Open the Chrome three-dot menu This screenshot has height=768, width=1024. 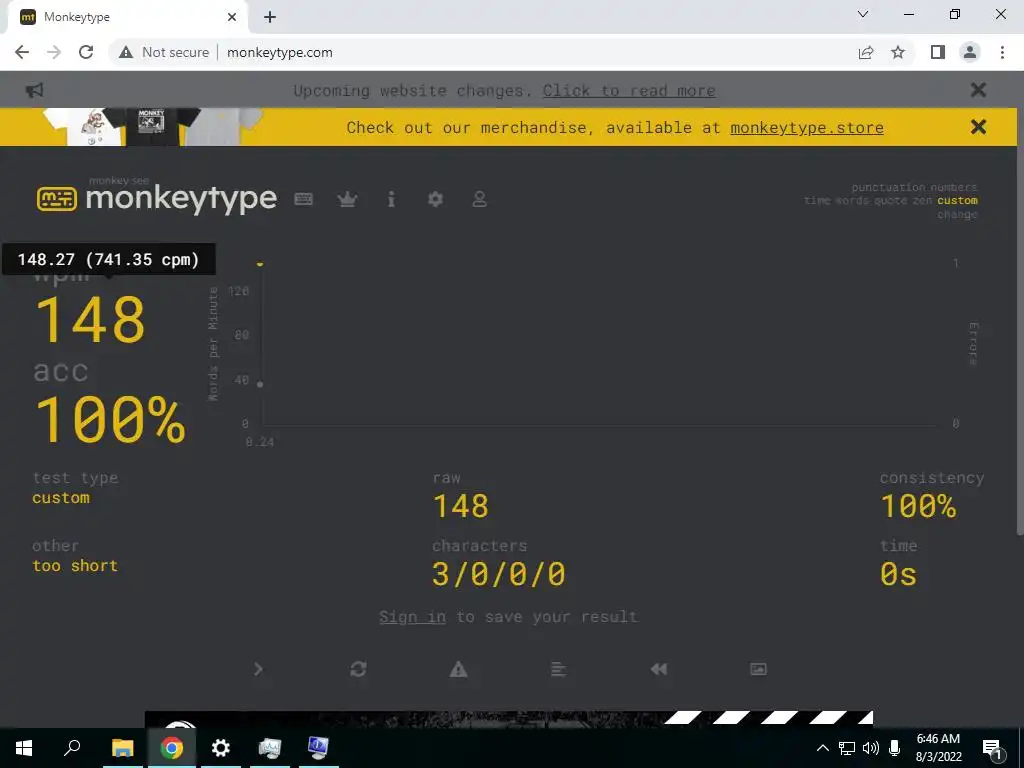[x=1002, y=52]
